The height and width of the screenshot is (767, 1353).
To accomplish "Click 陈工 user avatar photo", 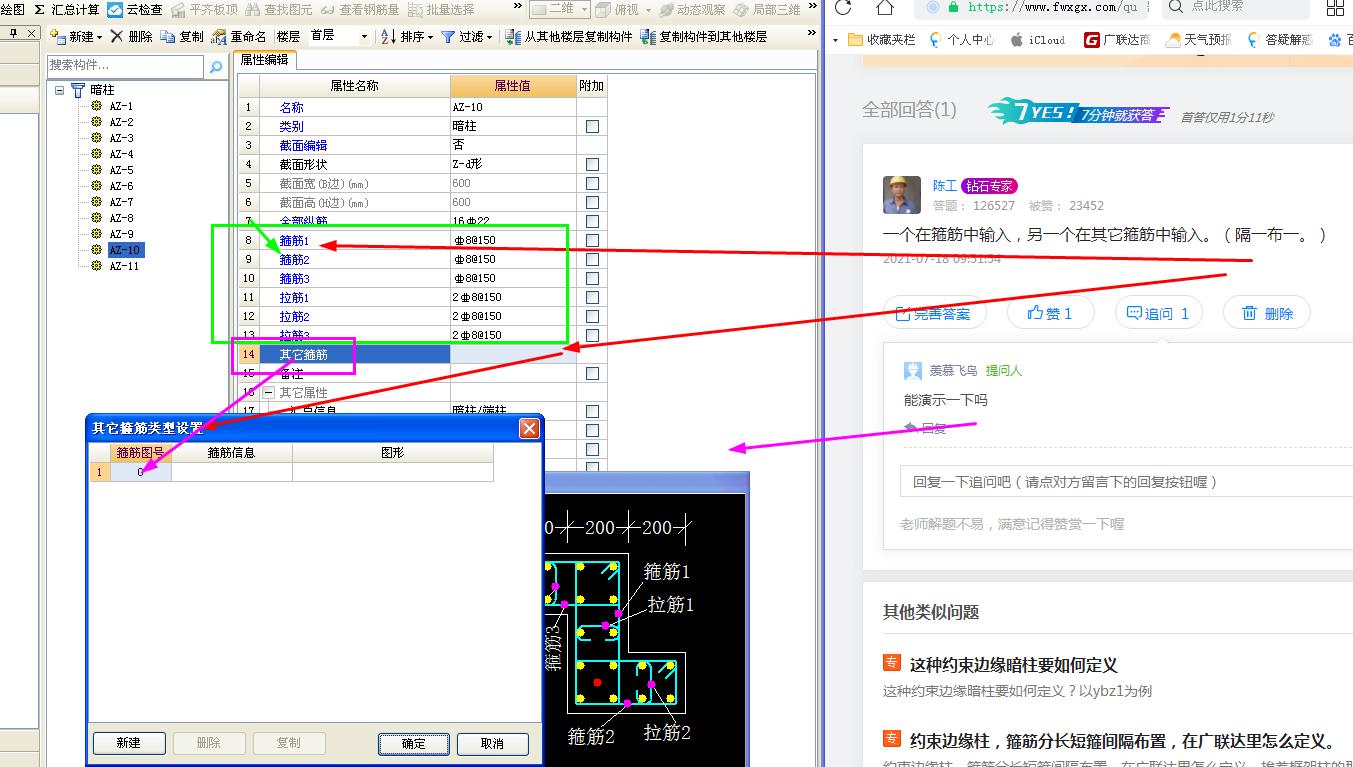I will pyautogui.click(x=902, y=195).
